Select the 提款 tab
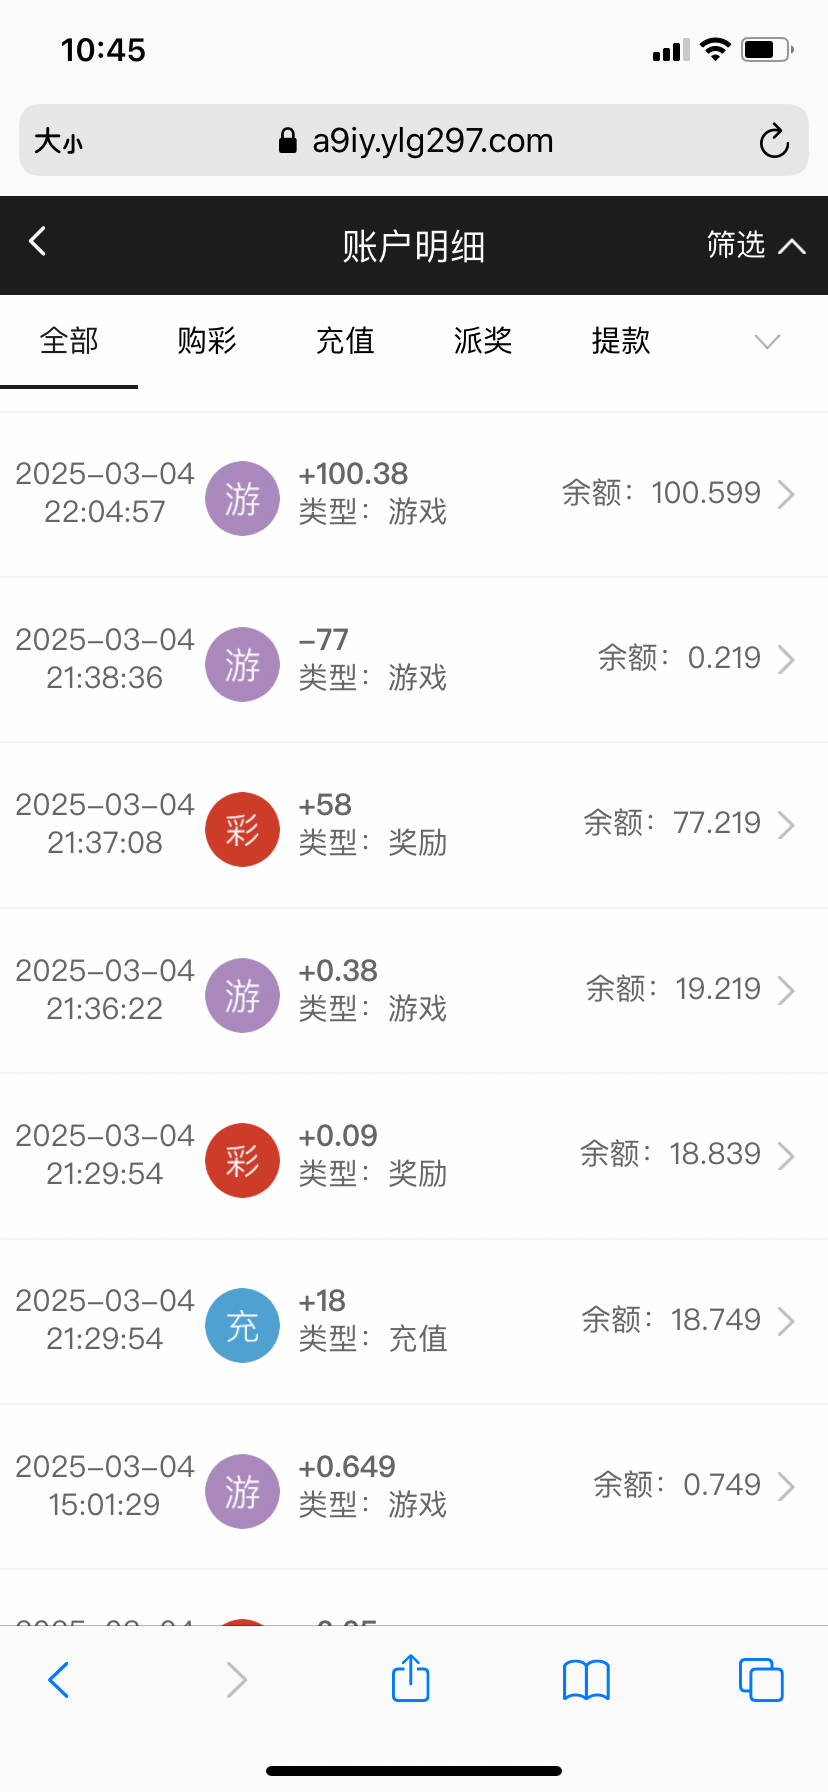The image size is (828, 1792). (621, 341)
